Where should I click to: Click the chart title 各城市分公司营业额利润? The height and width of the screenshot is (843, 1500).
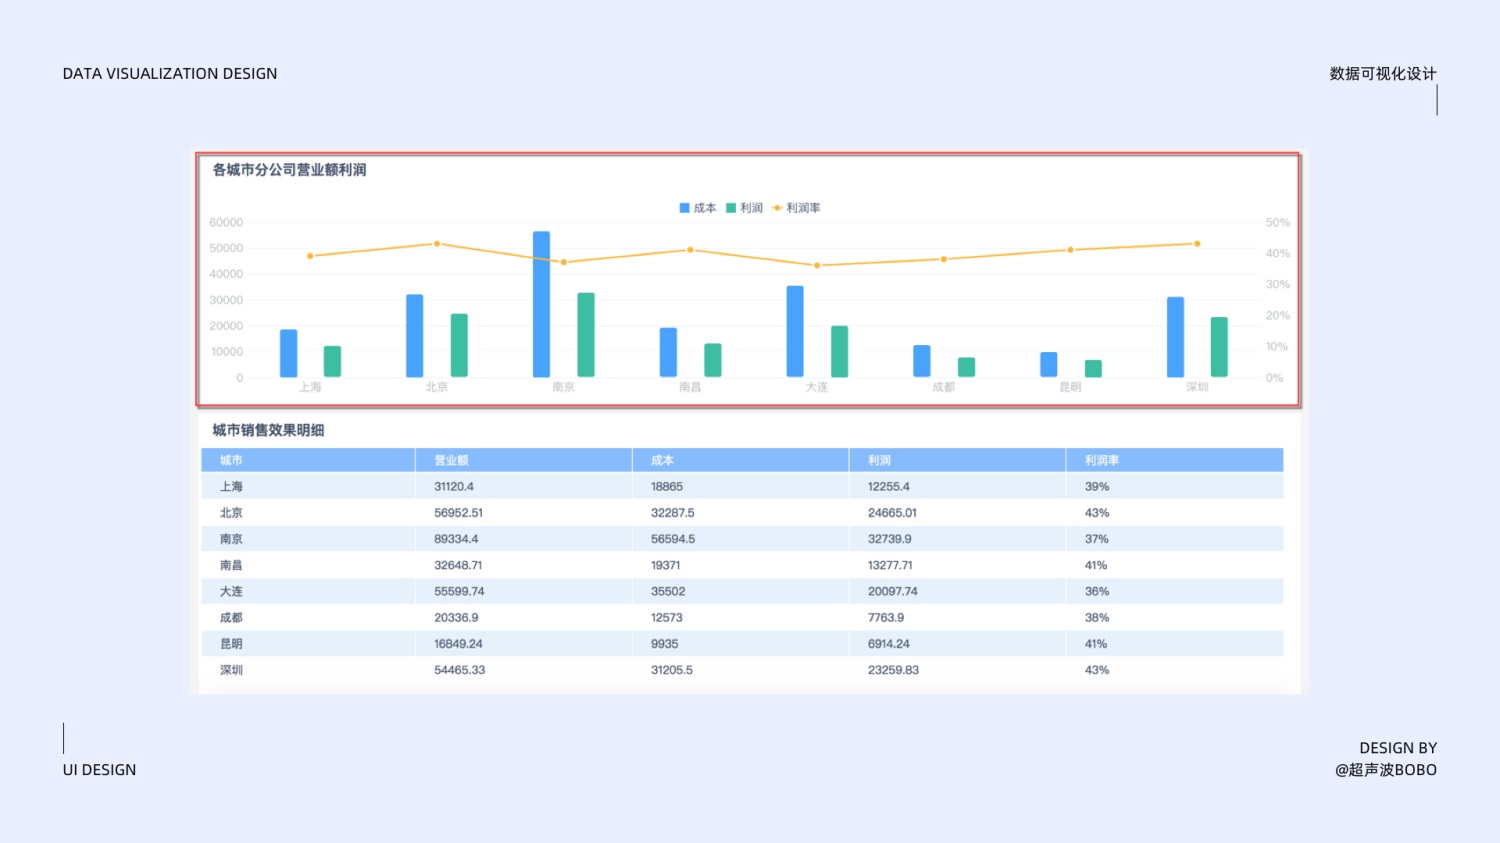click(x=289, y=170)
